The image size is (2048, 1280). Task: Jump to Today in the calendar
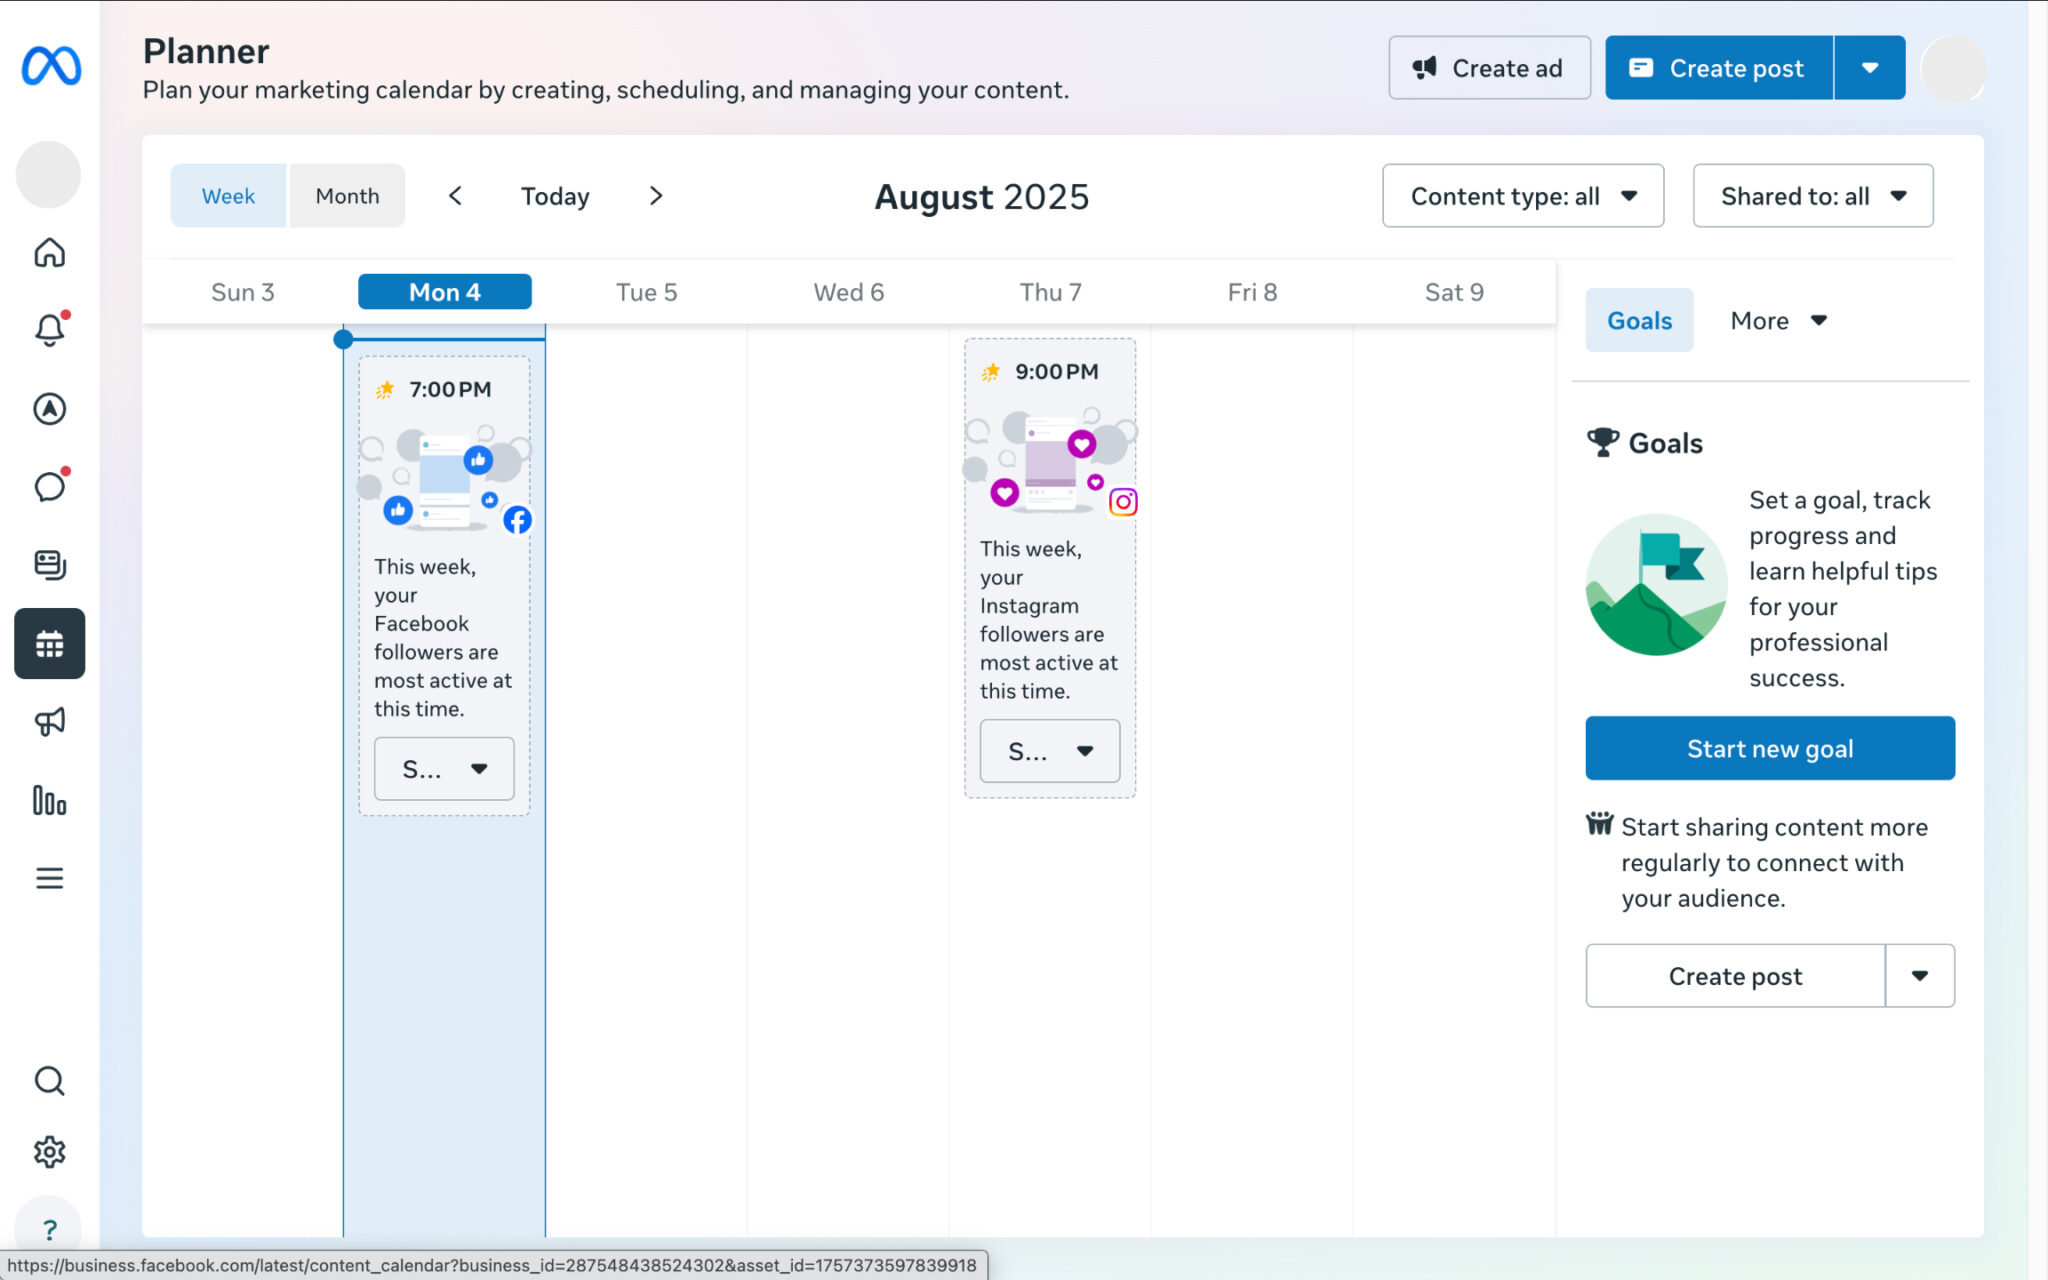click(555, 195)
